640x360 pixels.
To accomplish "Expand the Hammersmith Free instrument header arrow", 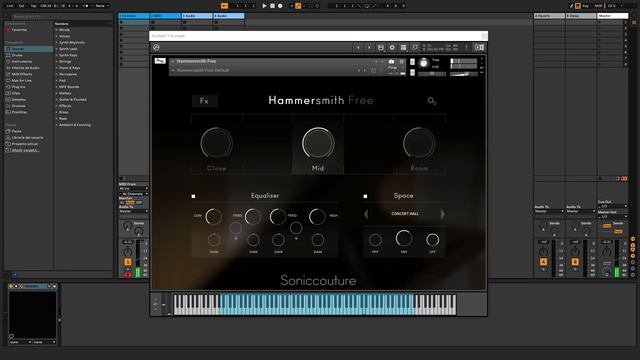I will point(173,61).
